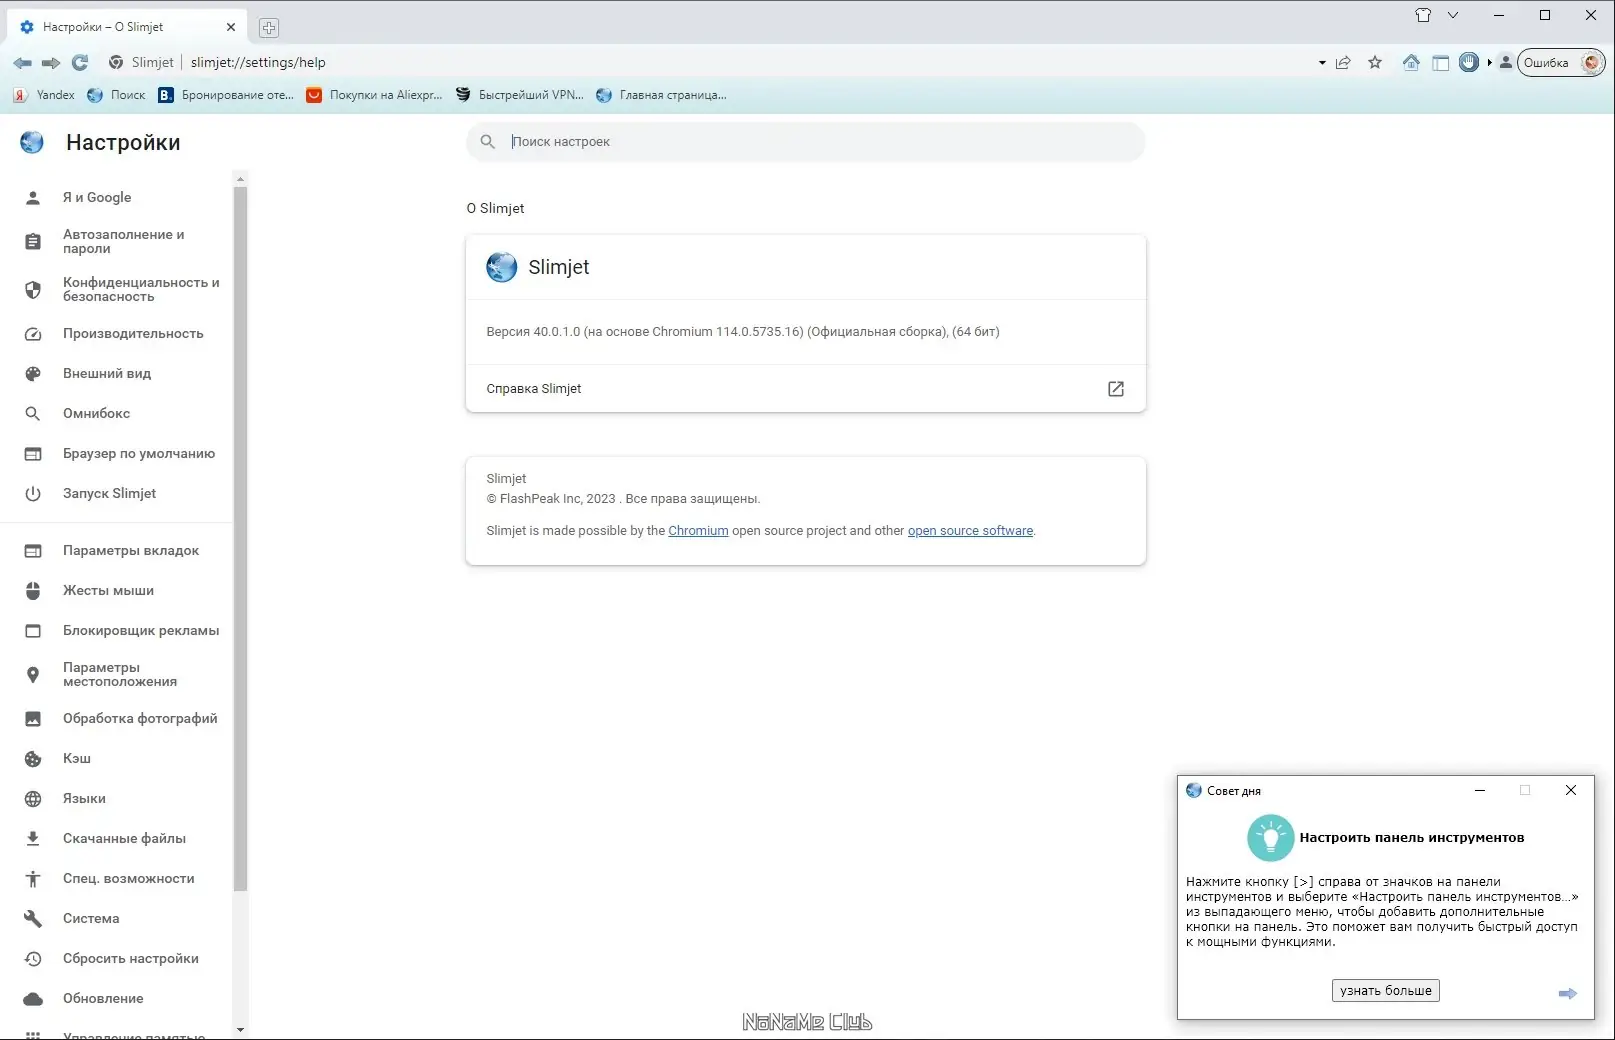Toggle the side panel icon
Screen dimensions: 1615x1040
pyautogui.click(x=1440, y=62)
